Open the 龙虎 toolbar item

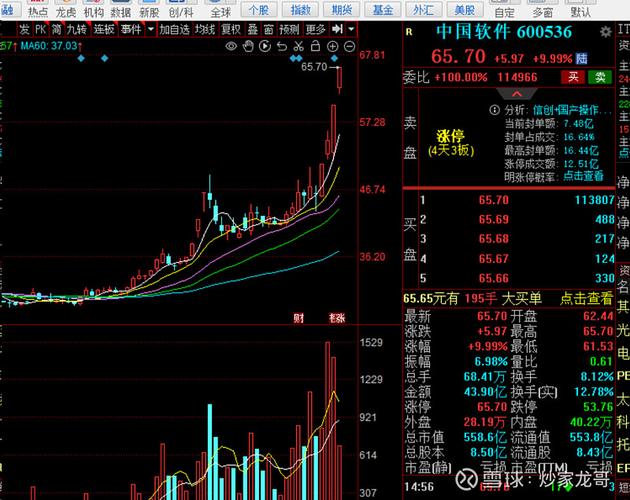pos(65,10)
